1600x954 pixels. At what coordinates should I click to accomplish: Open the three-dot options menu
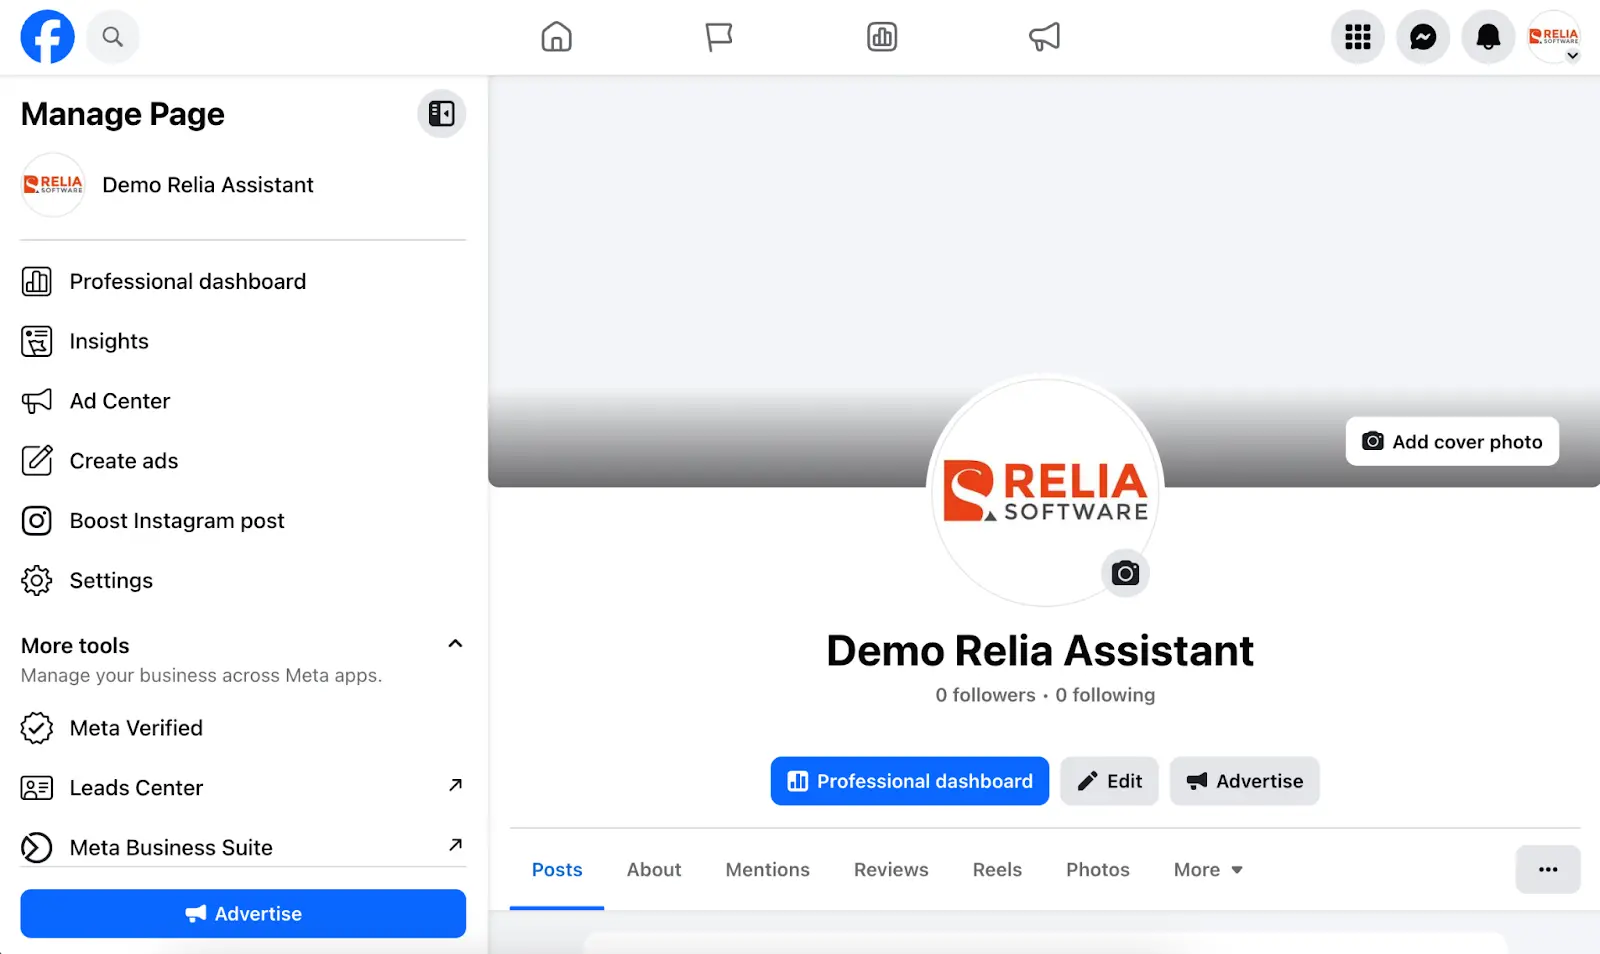coord(1548,870)
